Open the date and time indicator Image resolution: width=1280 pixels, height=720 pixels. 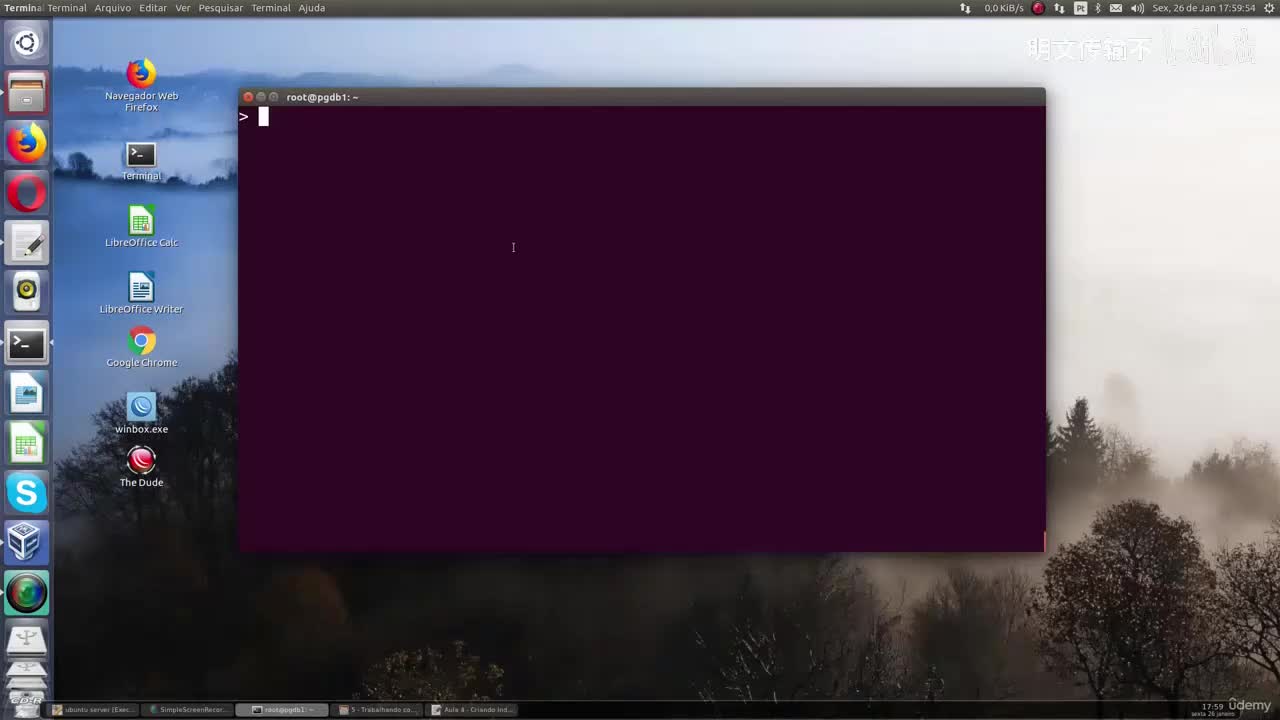(x=1203, y=8)
